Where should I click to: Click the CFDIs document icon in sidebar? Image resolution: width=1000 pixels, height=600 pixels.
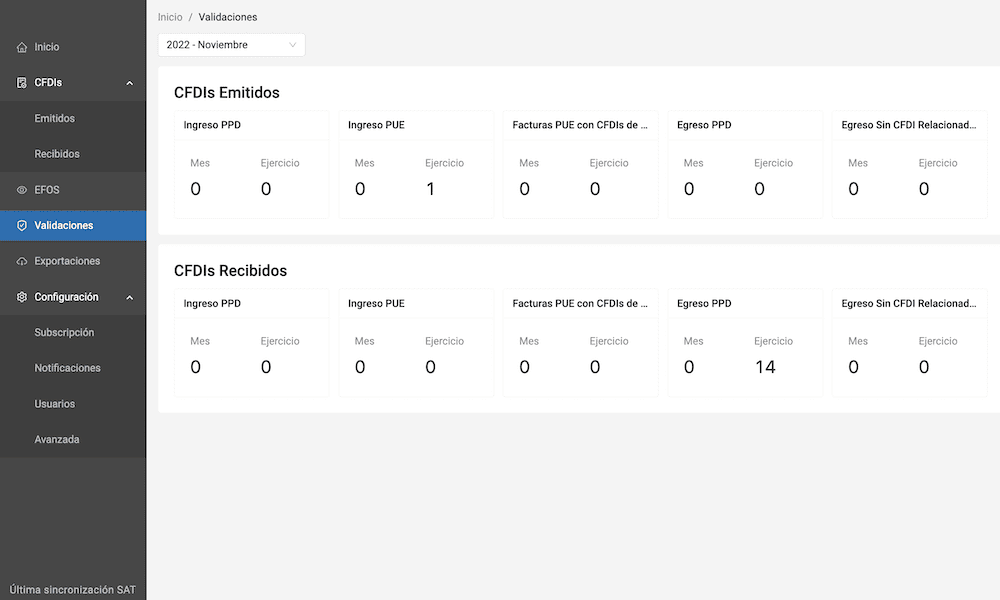coord(22,83)
